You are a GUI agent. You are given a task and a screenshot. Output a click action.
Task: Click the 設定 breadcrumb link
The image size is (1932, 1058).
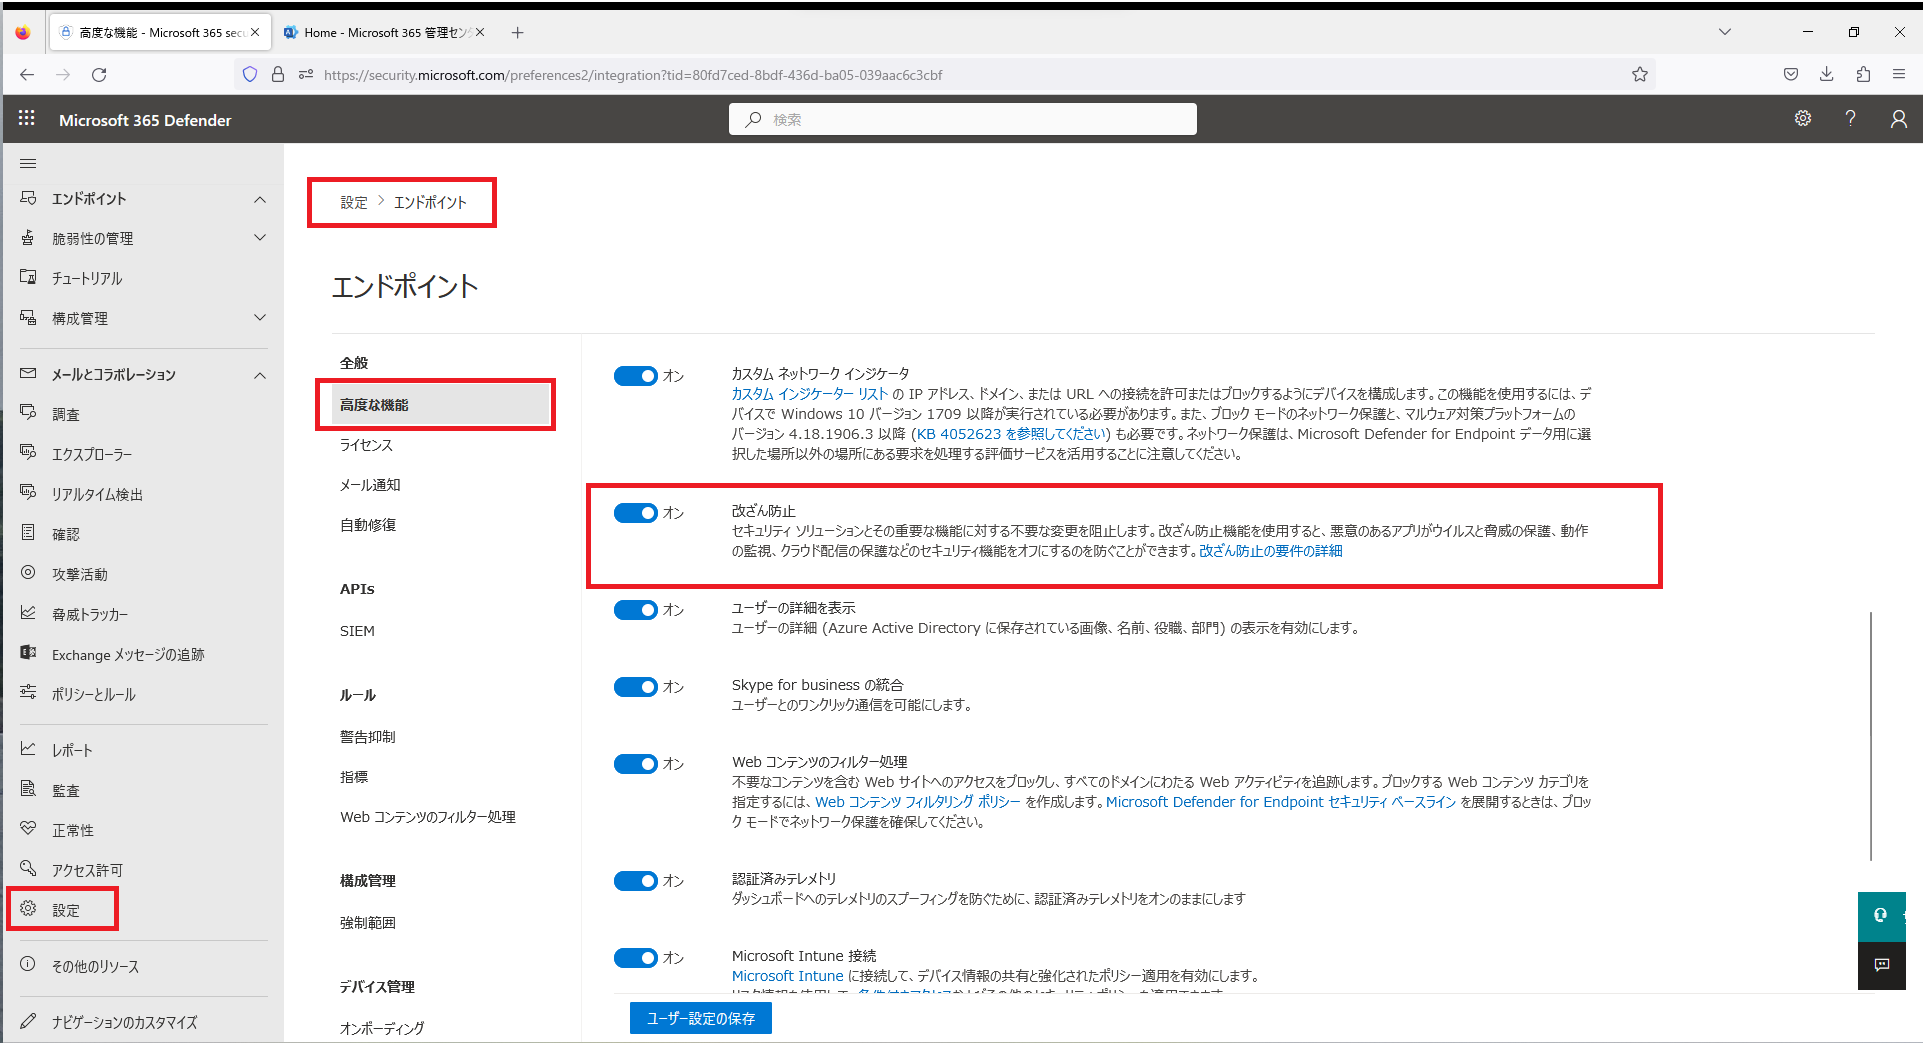point(355,203)
